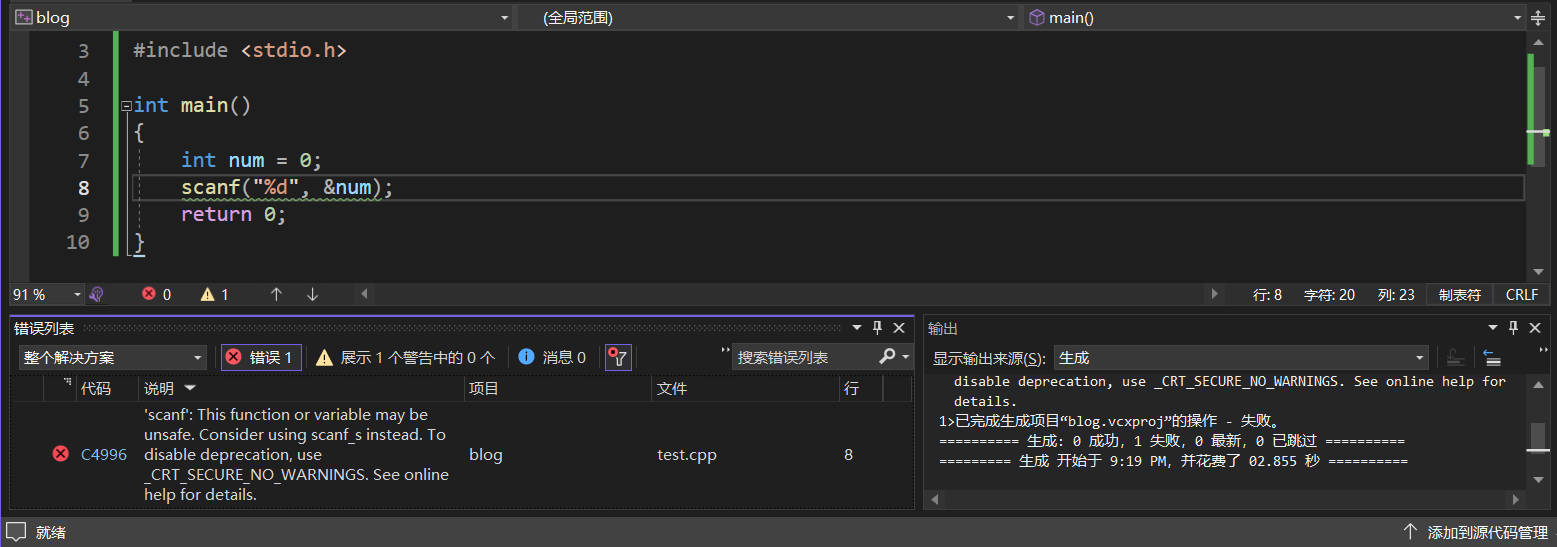Open the search options dropdown arrow beside magnifier
This screenshot has height=547, width=1557.
(906, 357)
